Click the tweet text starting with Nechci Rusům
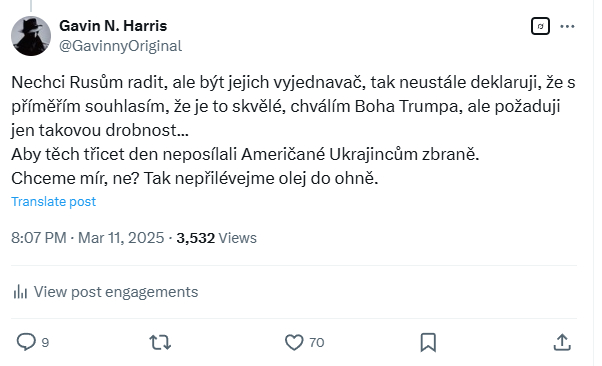The image size is (602, 366). pos(293,130)
